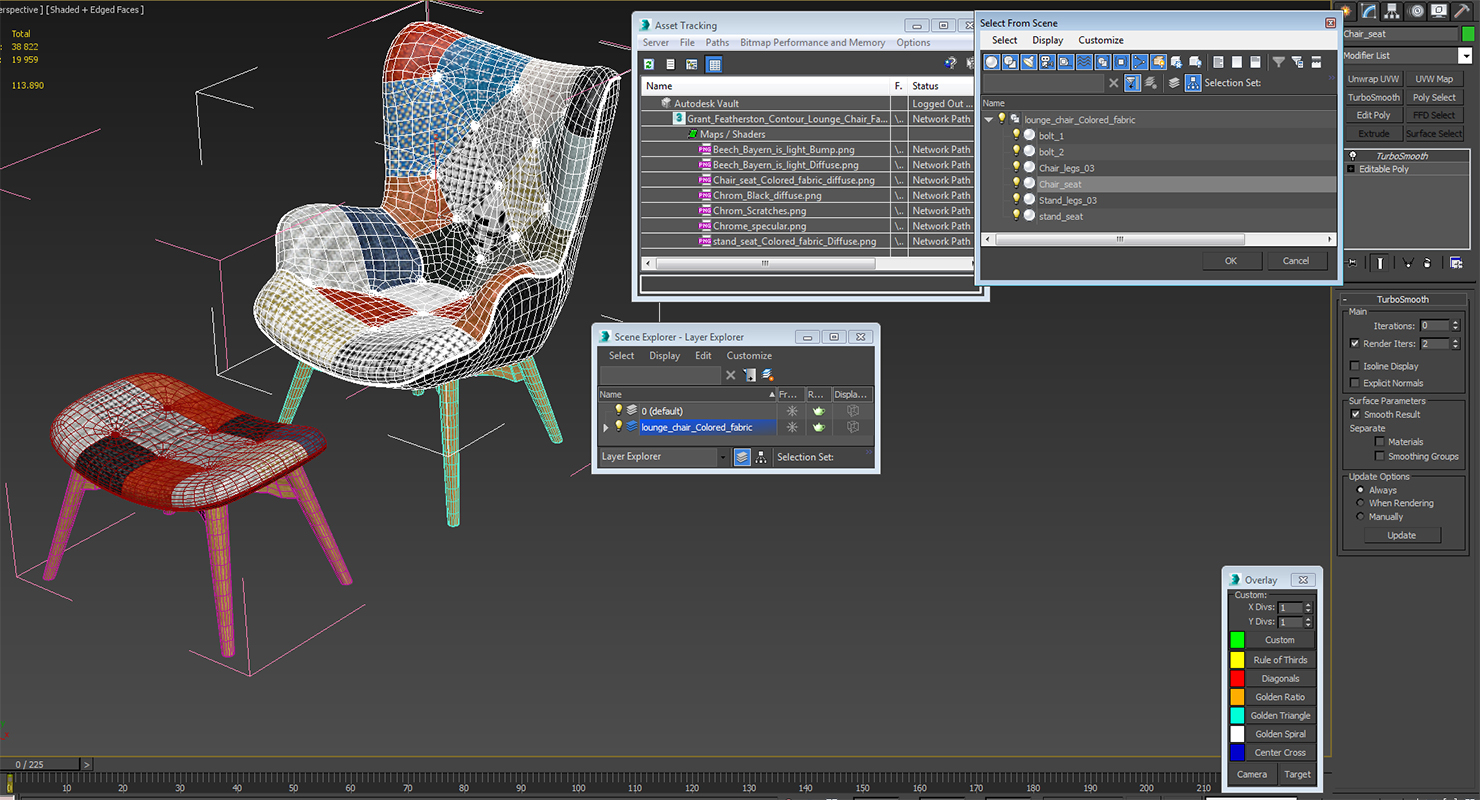Toggle Display Lights filter in Select From Scene
This screenshot has width=1480, height=800.
[1028, 62]
